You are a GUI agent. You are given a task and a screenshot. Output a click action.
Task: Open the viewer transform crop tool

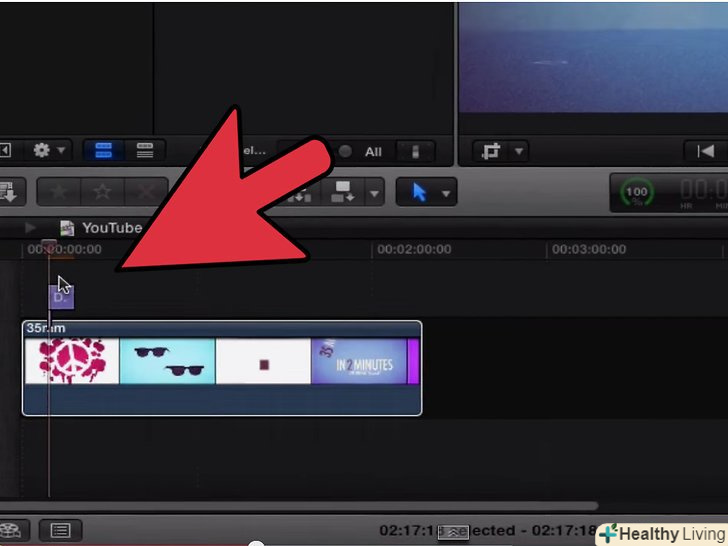(x=491, y=151)
